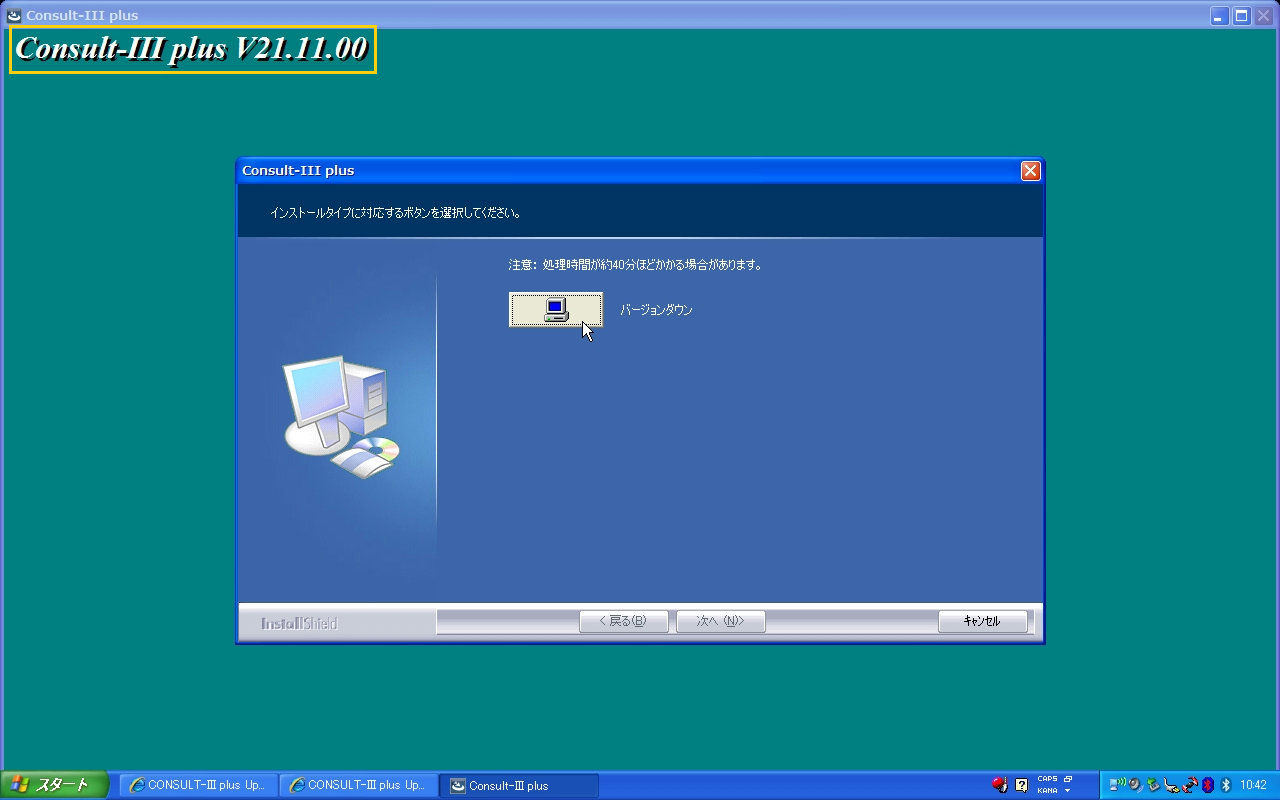Click the 10:42 system clock
Screen dimensions: 1280x800
(x=1254, y=785)
